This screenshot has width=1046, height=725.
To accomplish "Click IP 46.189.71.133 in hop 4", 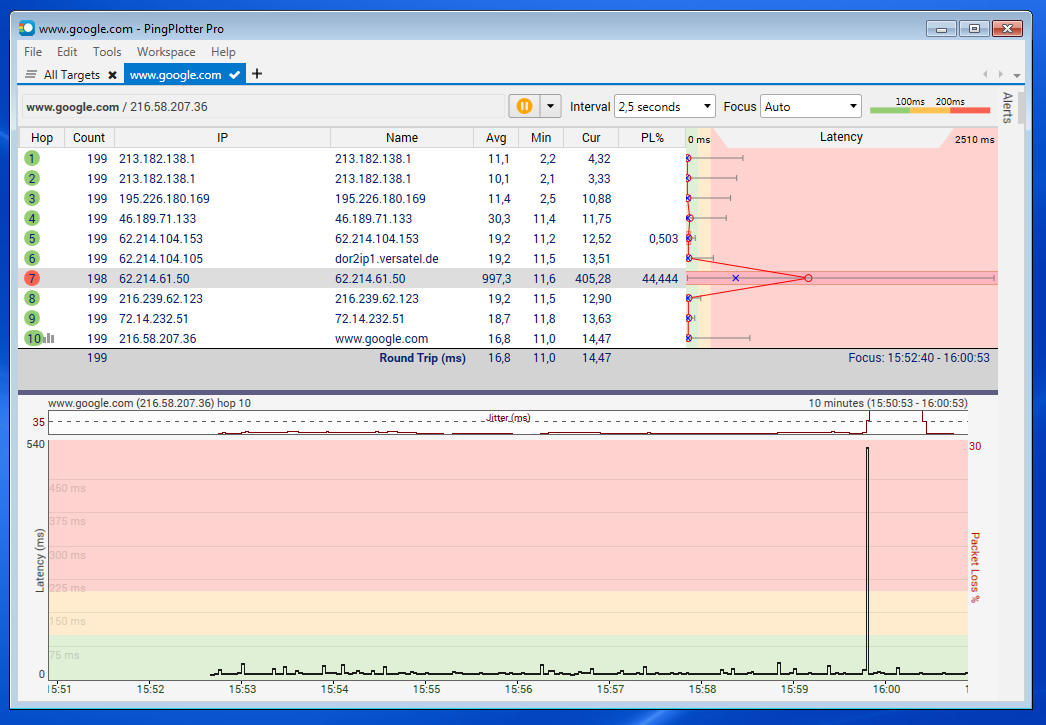I will 157,219.
